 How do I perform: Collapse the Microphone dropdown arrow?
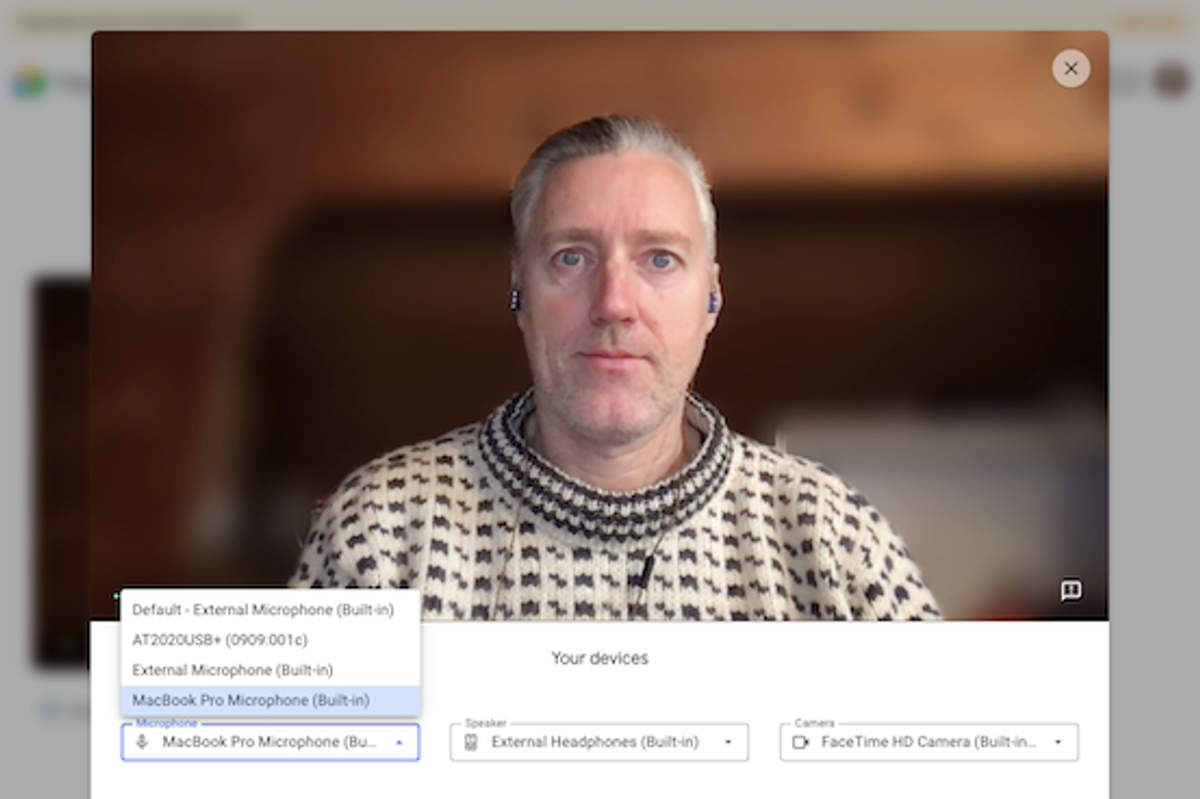pyautogui.click(x=399, y=743)
